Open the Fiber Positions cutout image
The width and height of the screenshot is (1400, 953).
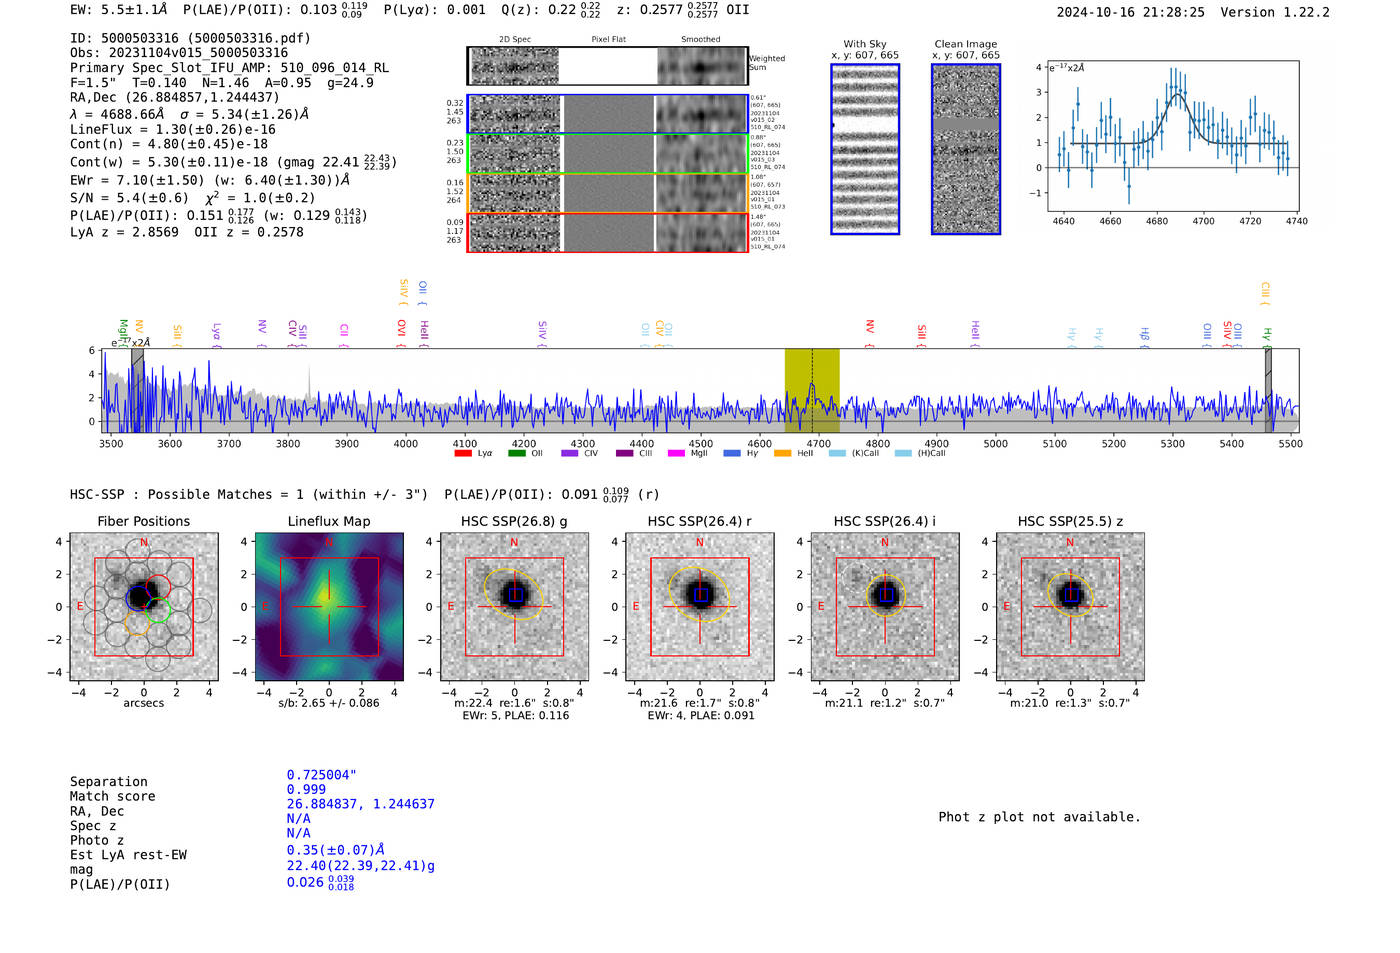tap(144, 607)
